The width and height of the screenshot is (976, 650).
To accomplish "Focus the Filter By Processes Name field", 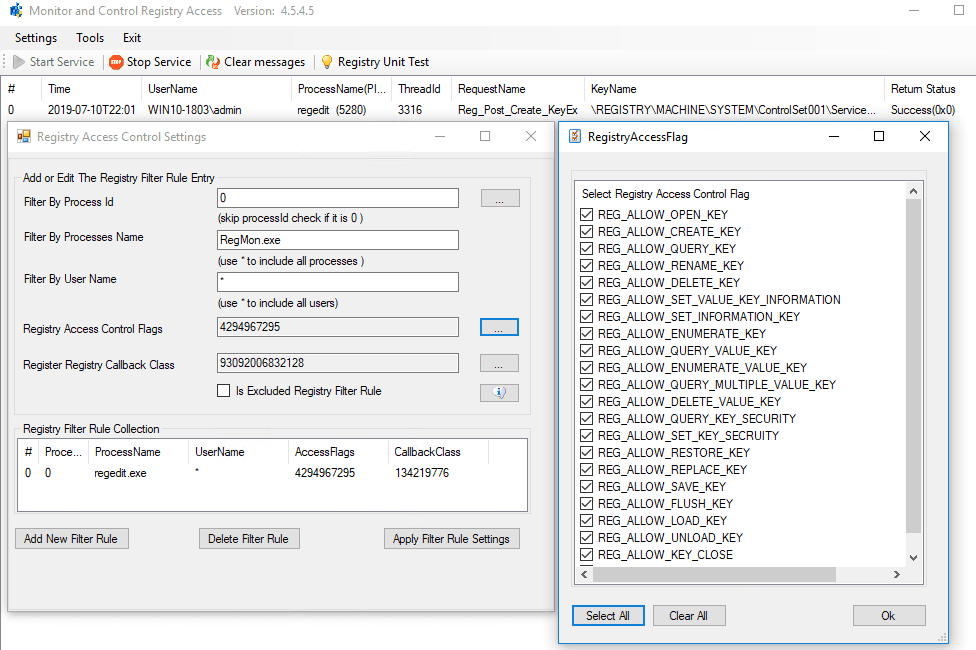I will 338,240.
